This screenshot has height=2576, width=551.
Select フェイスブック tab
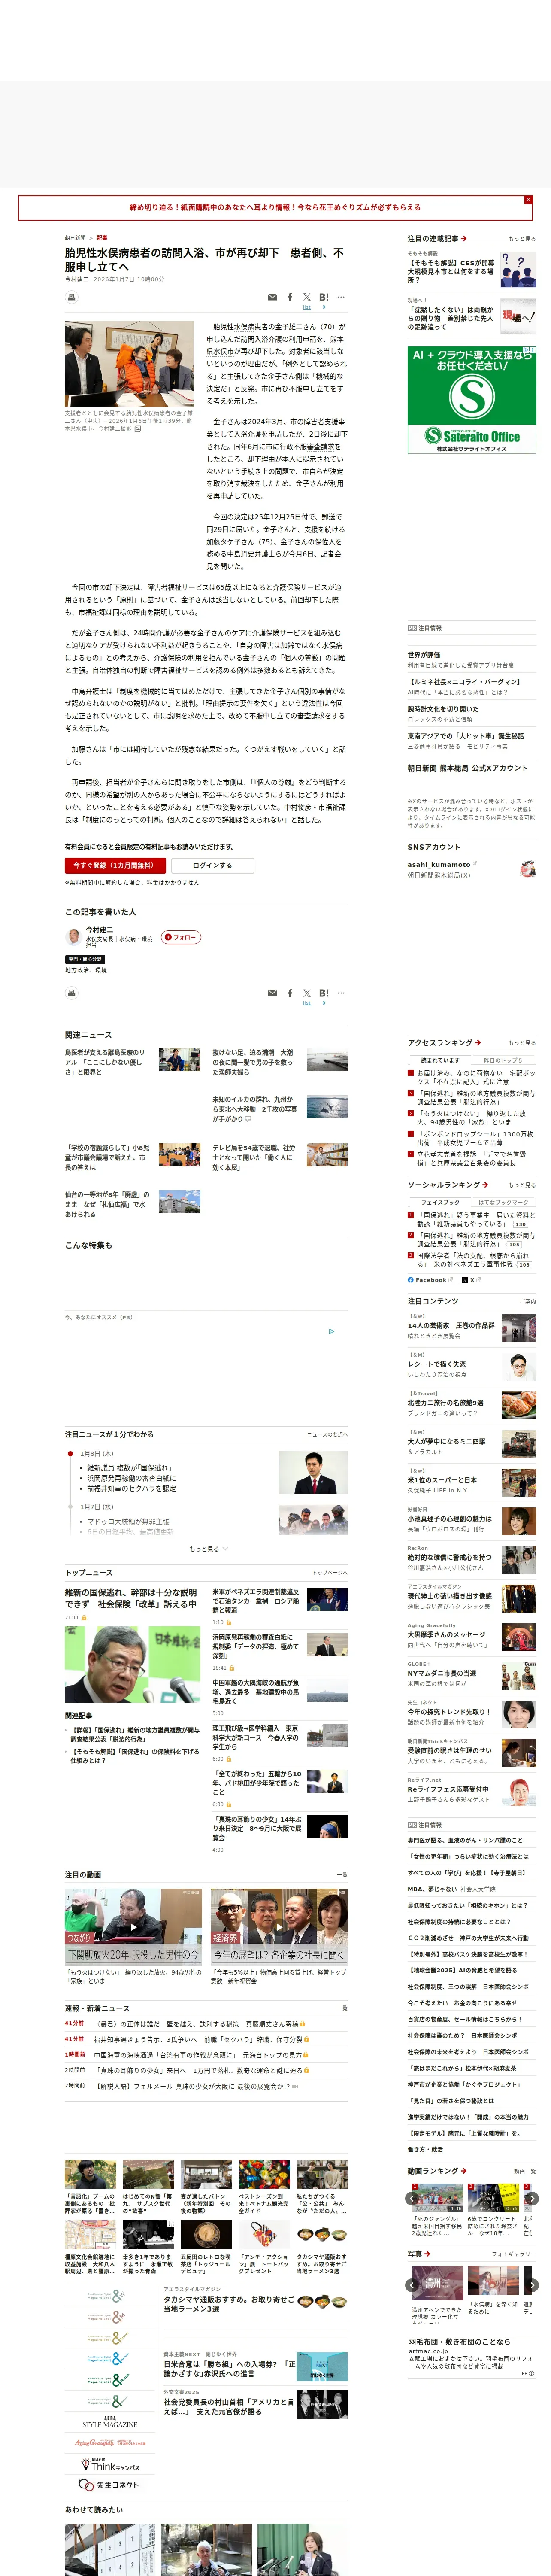click(x=440, y=1202)
